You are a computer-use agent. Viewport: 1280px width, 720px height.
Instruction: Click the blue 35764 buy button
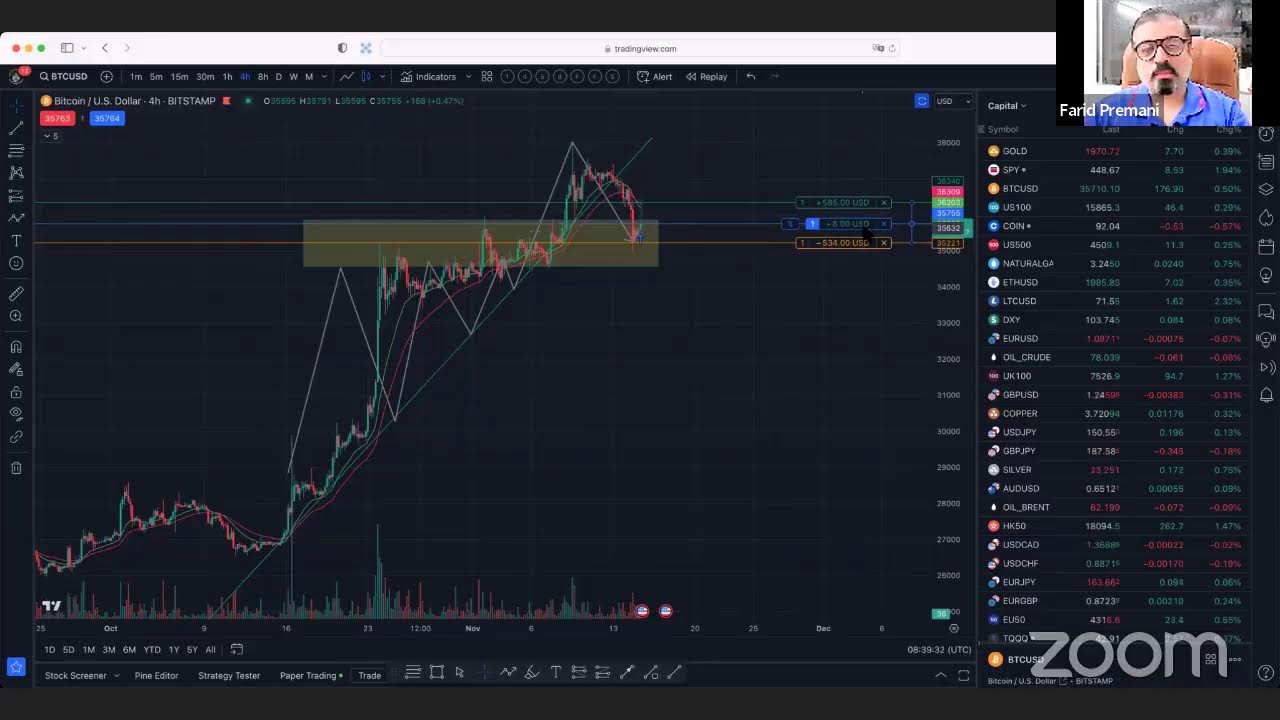coord(106,118)
